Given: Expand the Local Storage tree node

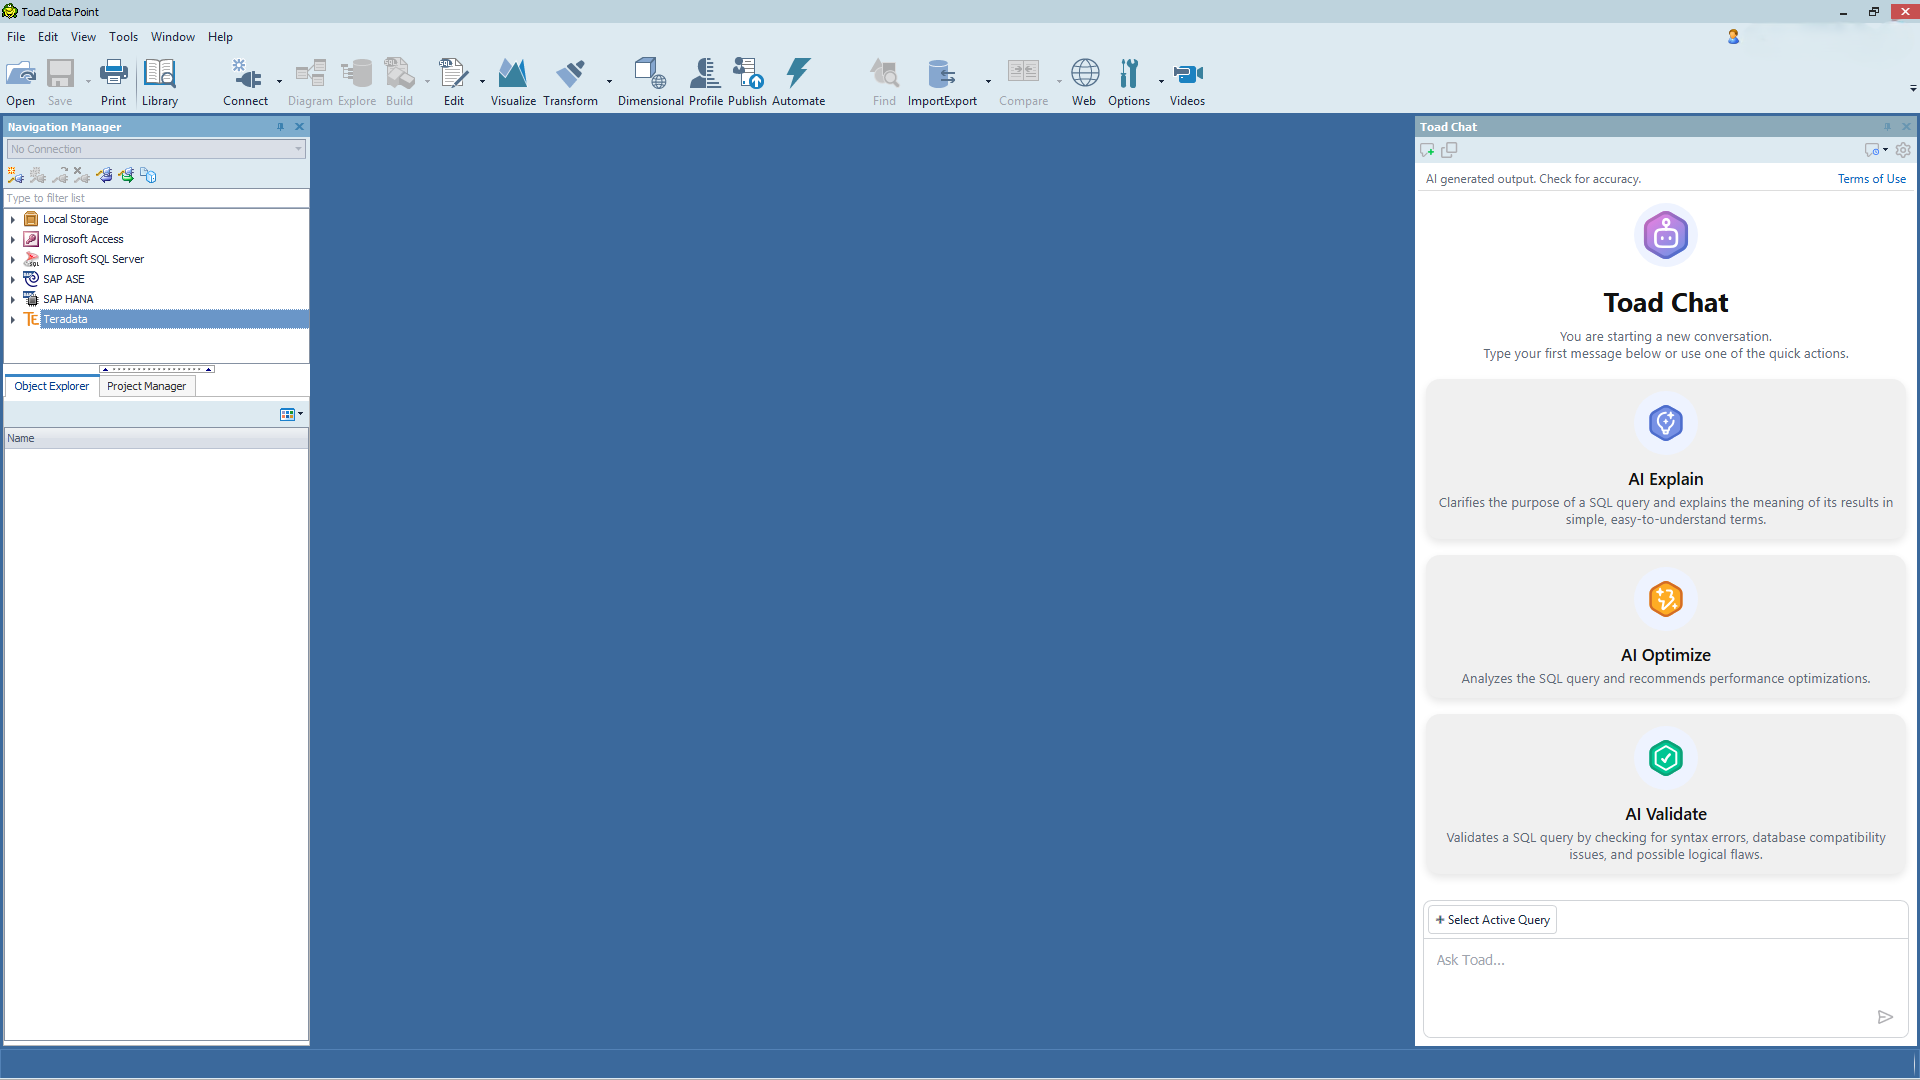Looking at the screenshot, I should tap(13, 219).
